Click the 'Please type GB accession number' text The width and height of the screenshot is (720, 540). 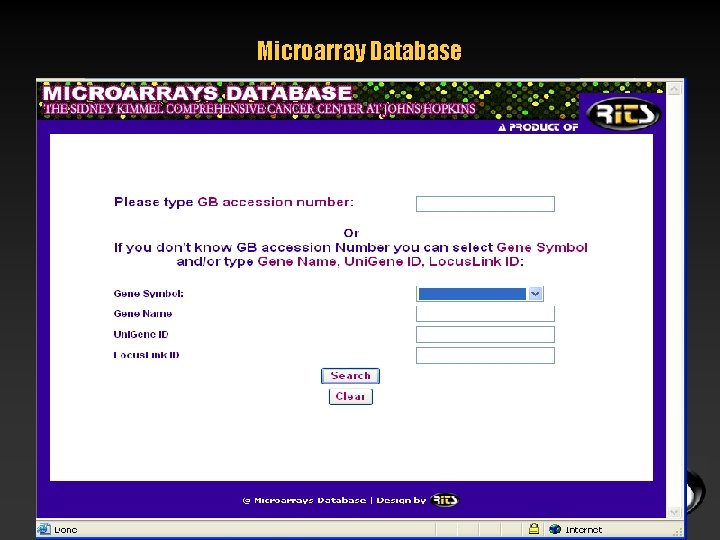point(234,202)
